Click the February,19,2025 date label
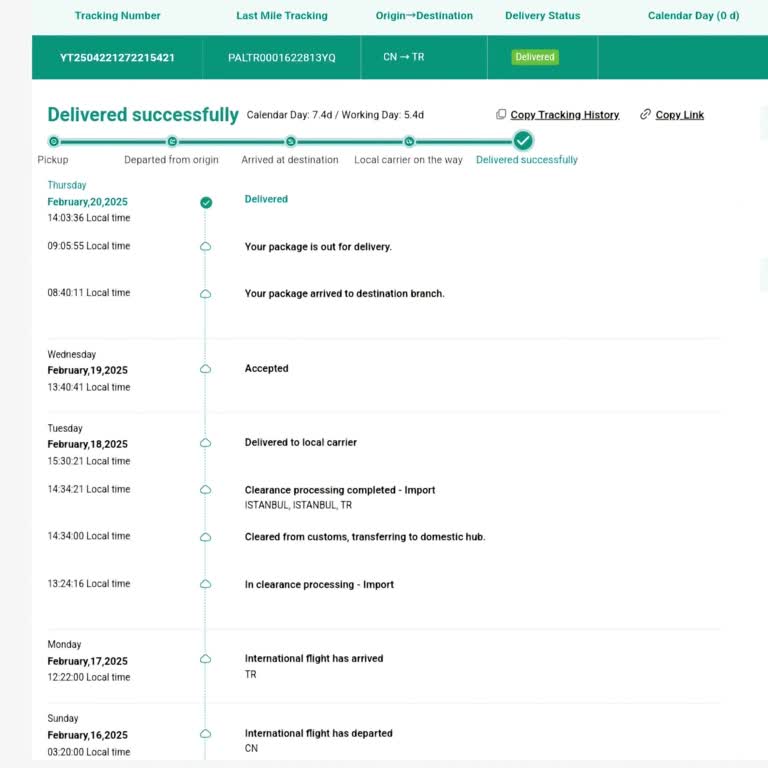Viewport: 768px width, 768px height. (x=88, y=370)
